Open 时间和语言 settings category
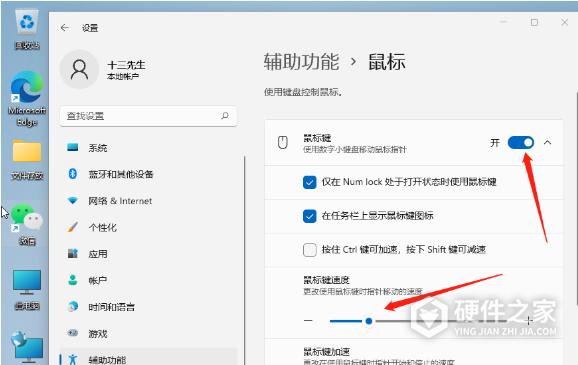 pos(148,307)
